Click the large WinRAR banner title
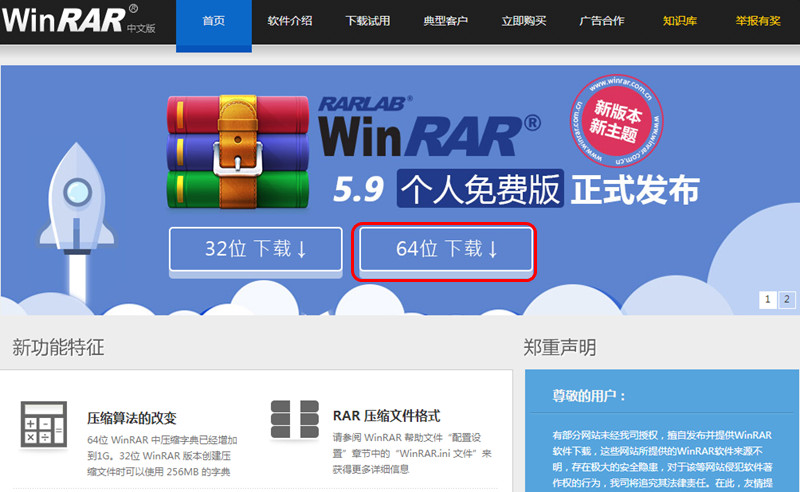Screen dimensions: 800x492 pos(430,136)
